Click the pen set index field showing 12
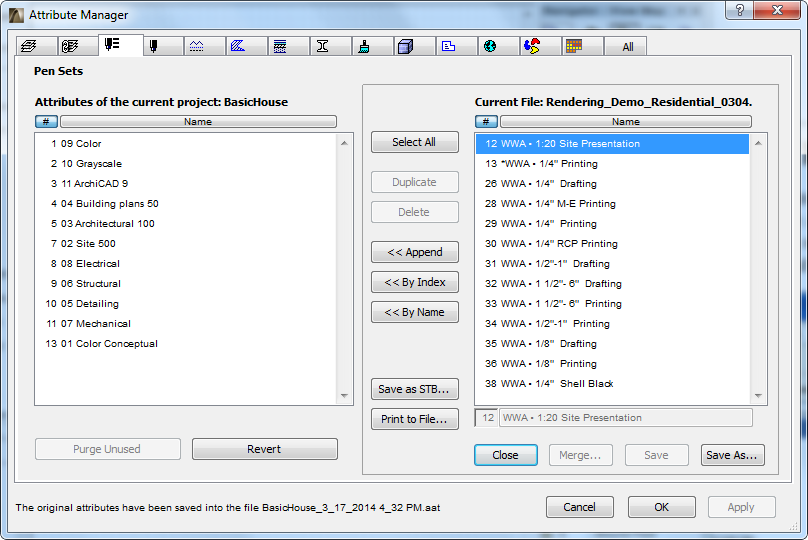The width and height of the screenshot is (808, 540). [486, 418]
